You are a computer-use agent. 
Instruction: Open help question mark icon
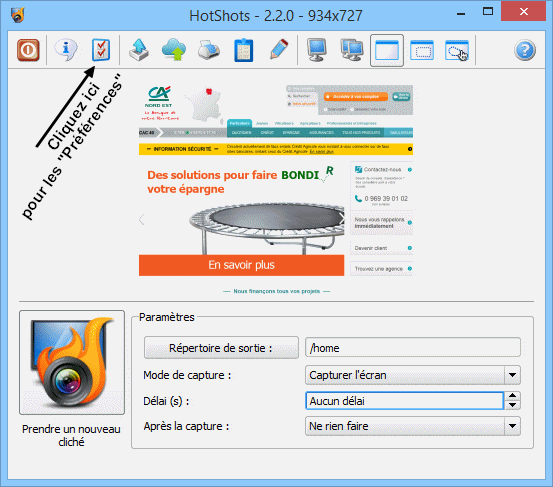tap(524, 50)
